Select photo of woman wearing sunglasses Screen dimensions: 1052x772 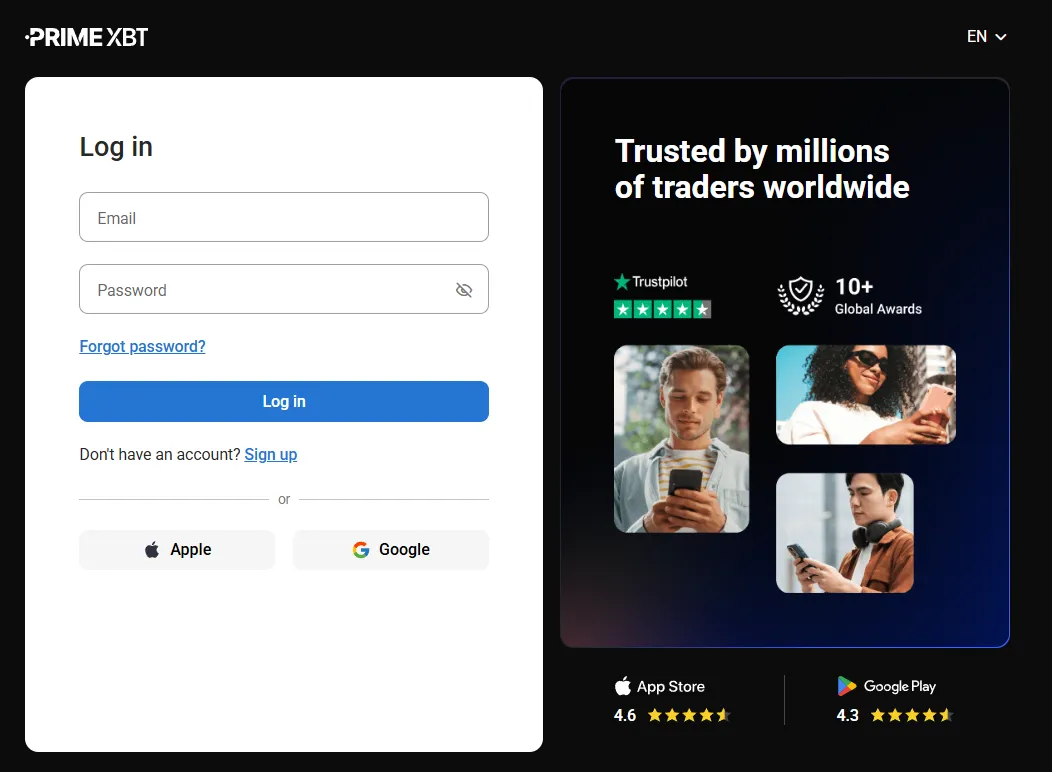tap(866, 394)
